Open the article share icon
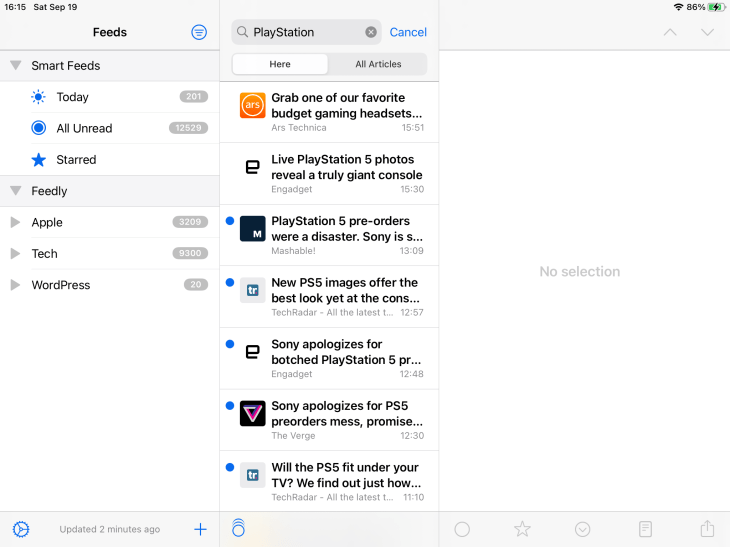 [708, 529]
